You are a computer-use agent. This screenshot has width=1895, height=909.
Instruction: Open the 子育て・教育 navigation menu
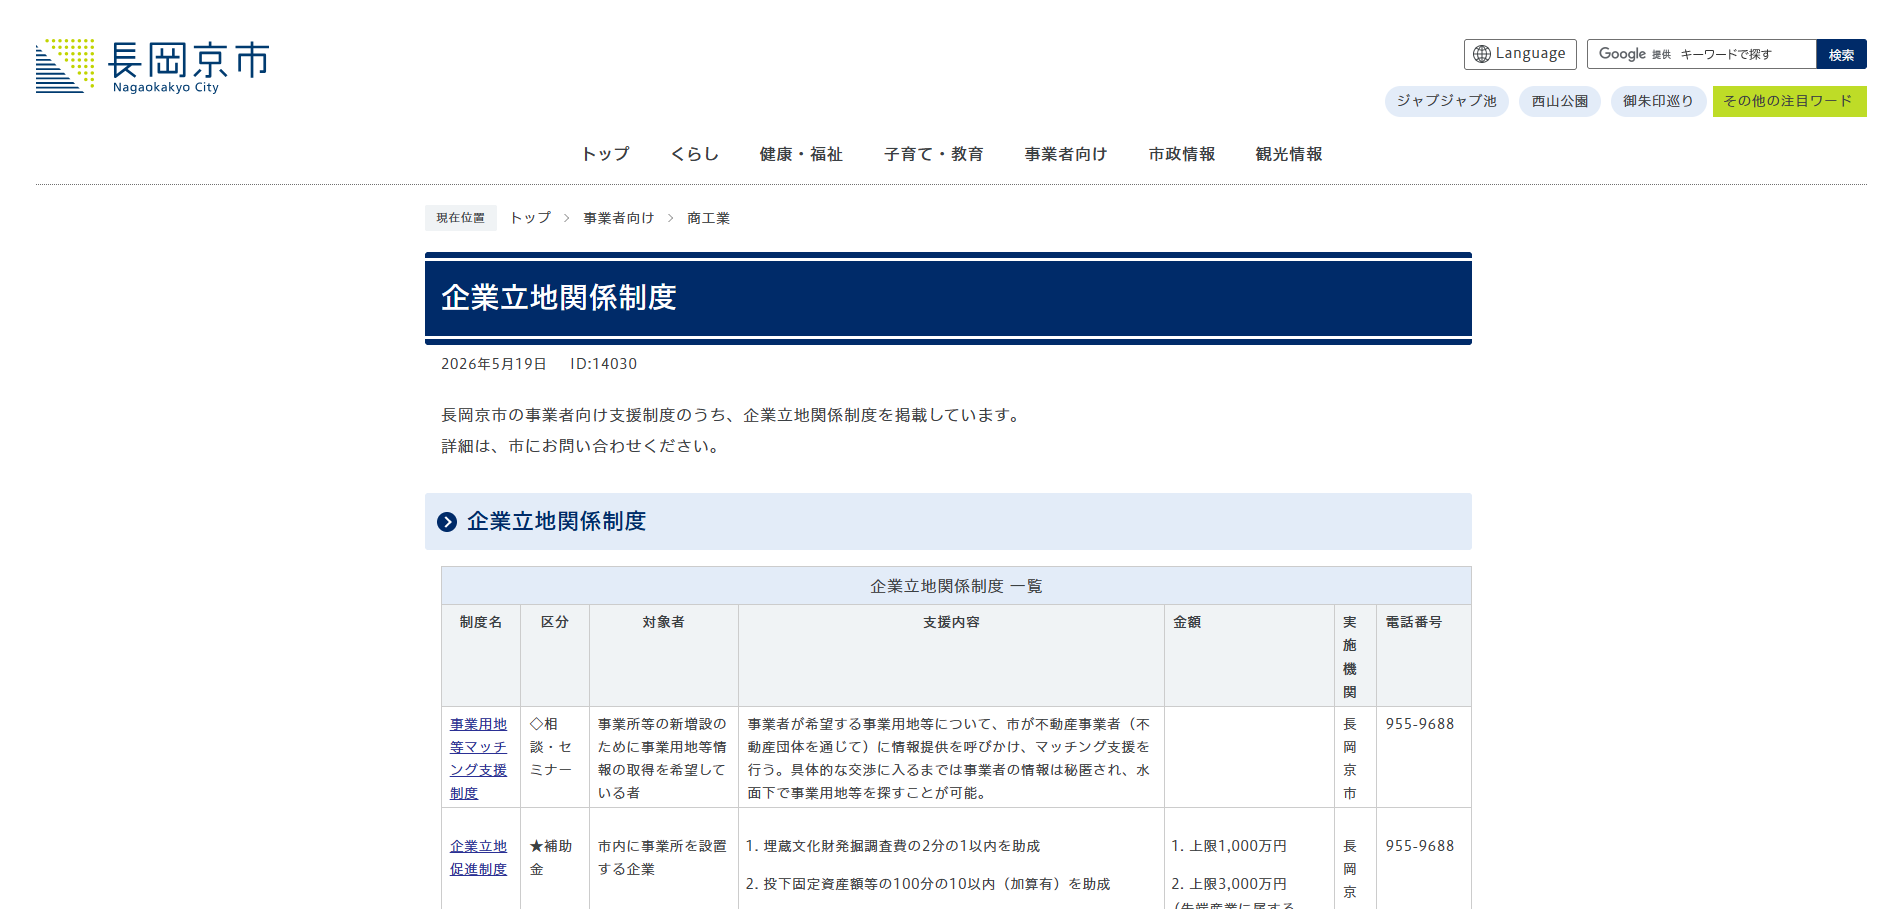coord(934,154)
